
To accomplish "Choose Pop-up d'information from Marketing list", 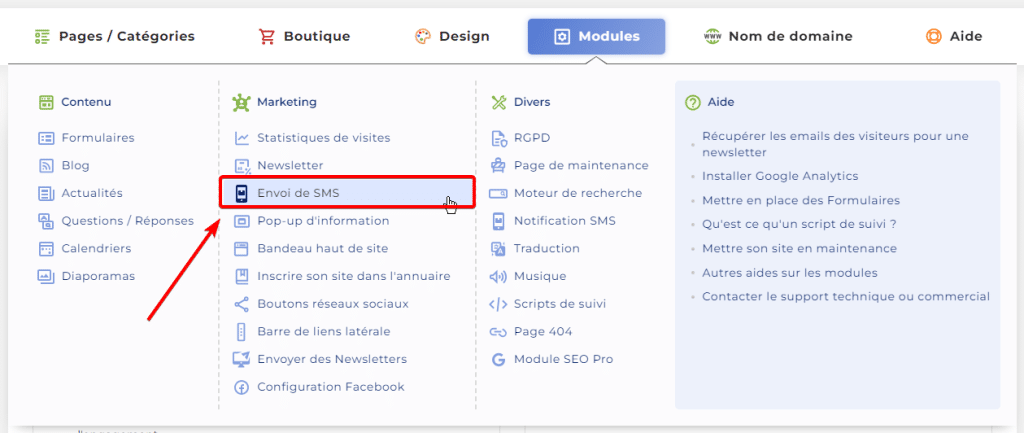I will (323, 221).
